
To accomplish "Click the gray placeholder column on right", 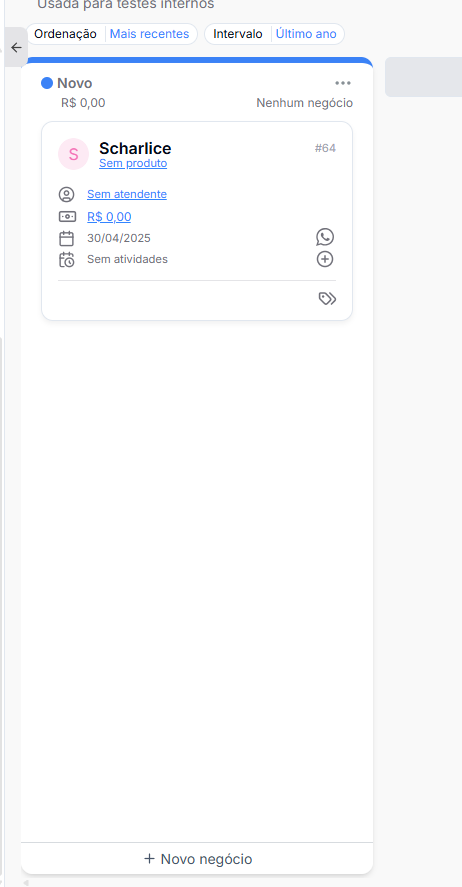I will (x=424, y=77).
